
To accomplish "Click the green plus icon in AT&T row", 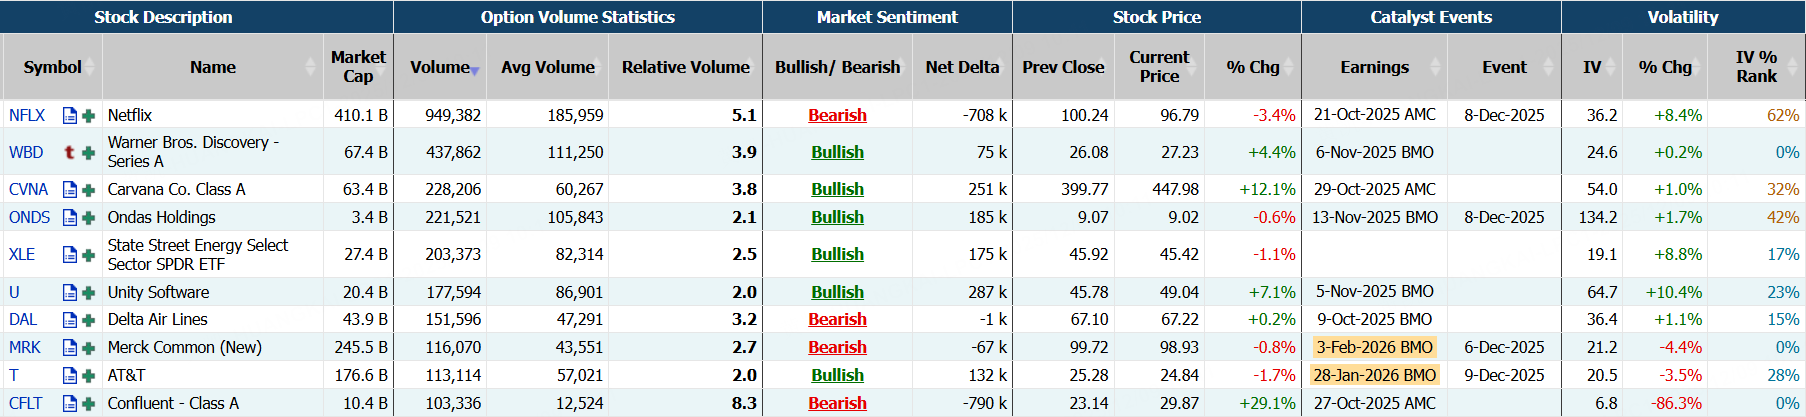I will coord(88,376).
